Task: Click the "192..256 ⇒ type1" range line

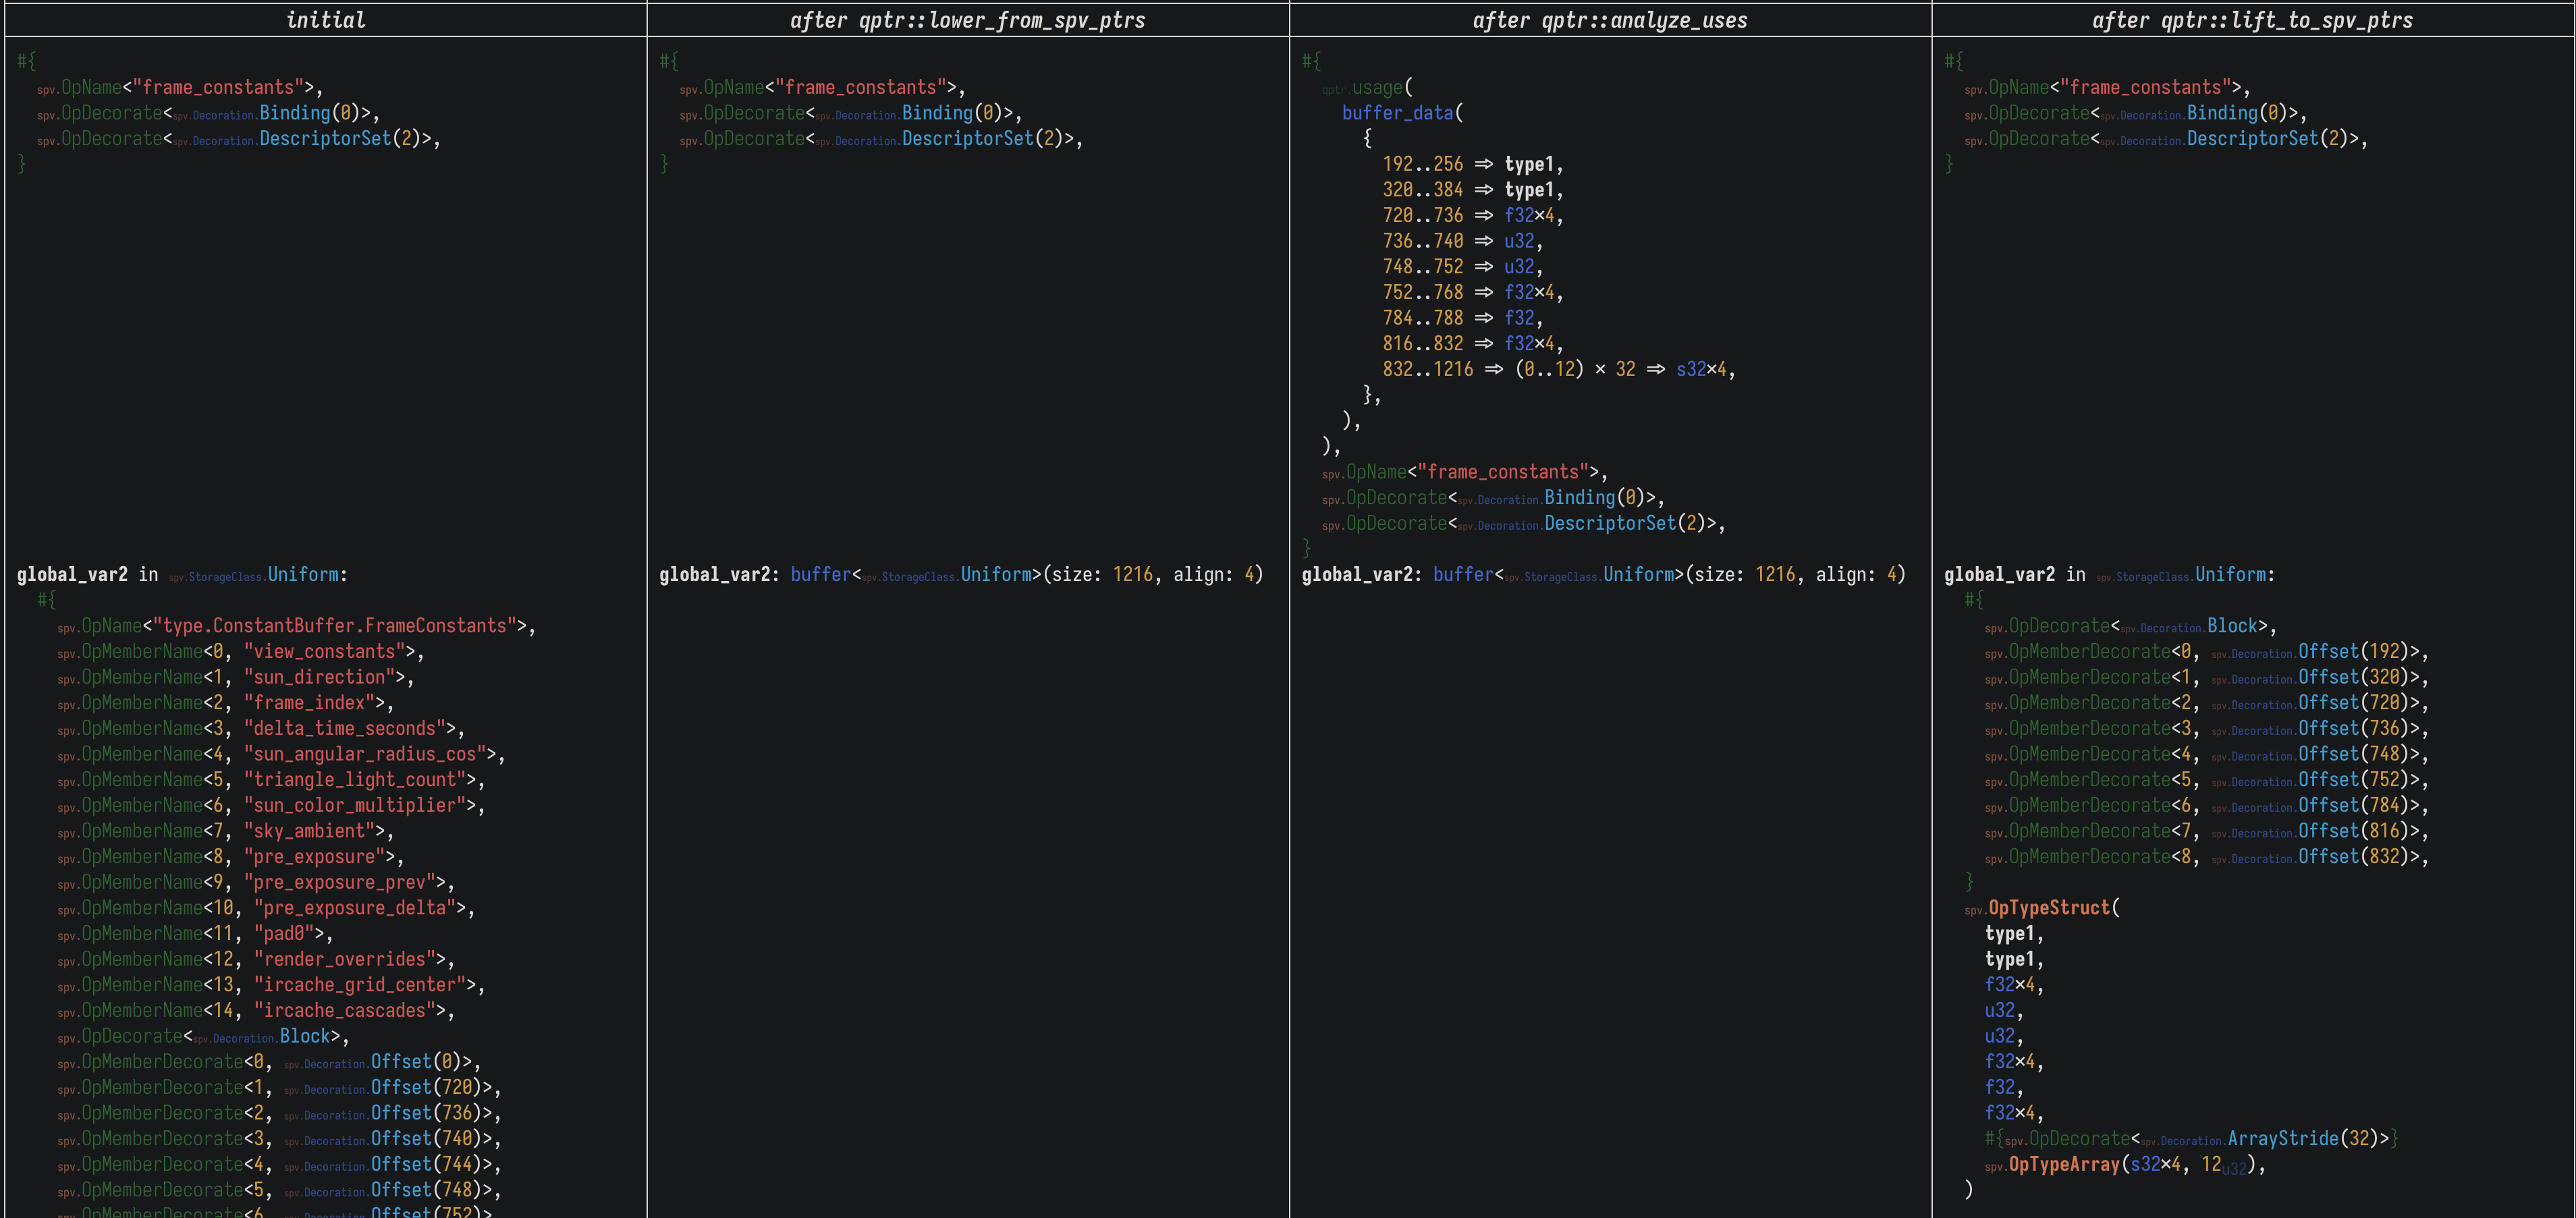Action: coord(1473,165)
